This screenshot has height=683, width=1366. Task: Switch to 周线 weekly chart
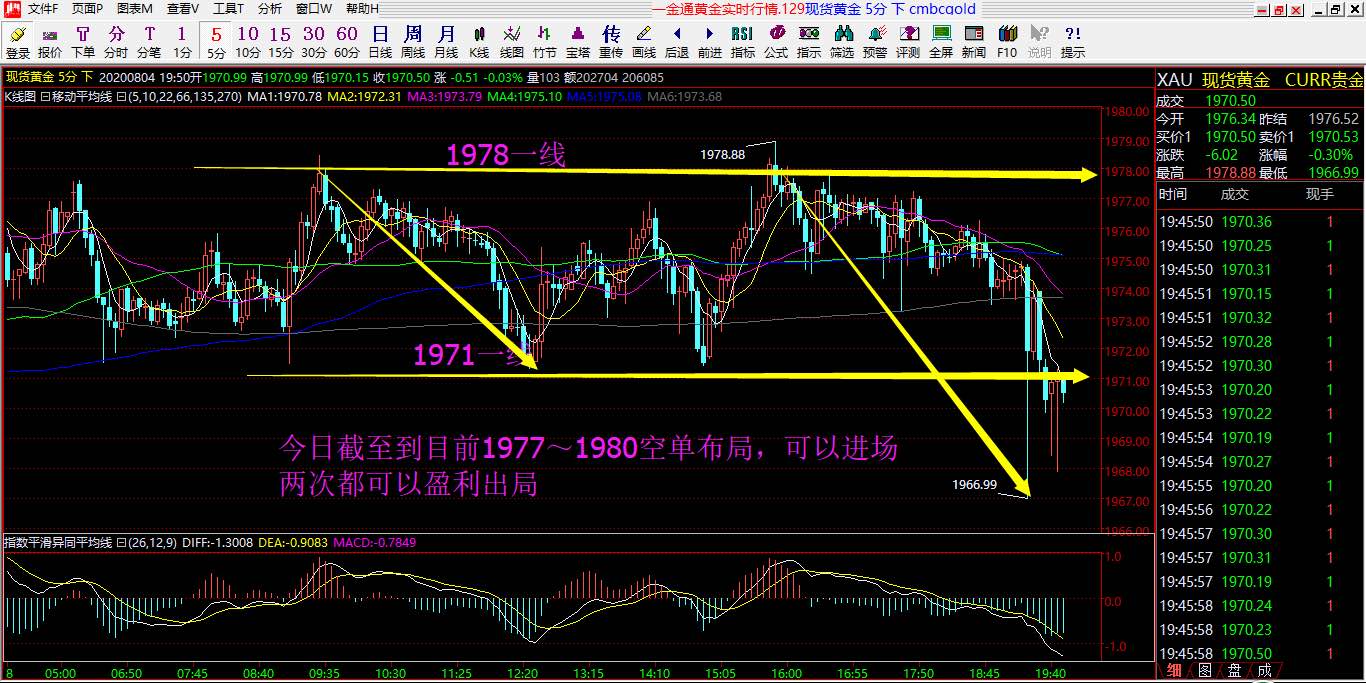413,43
